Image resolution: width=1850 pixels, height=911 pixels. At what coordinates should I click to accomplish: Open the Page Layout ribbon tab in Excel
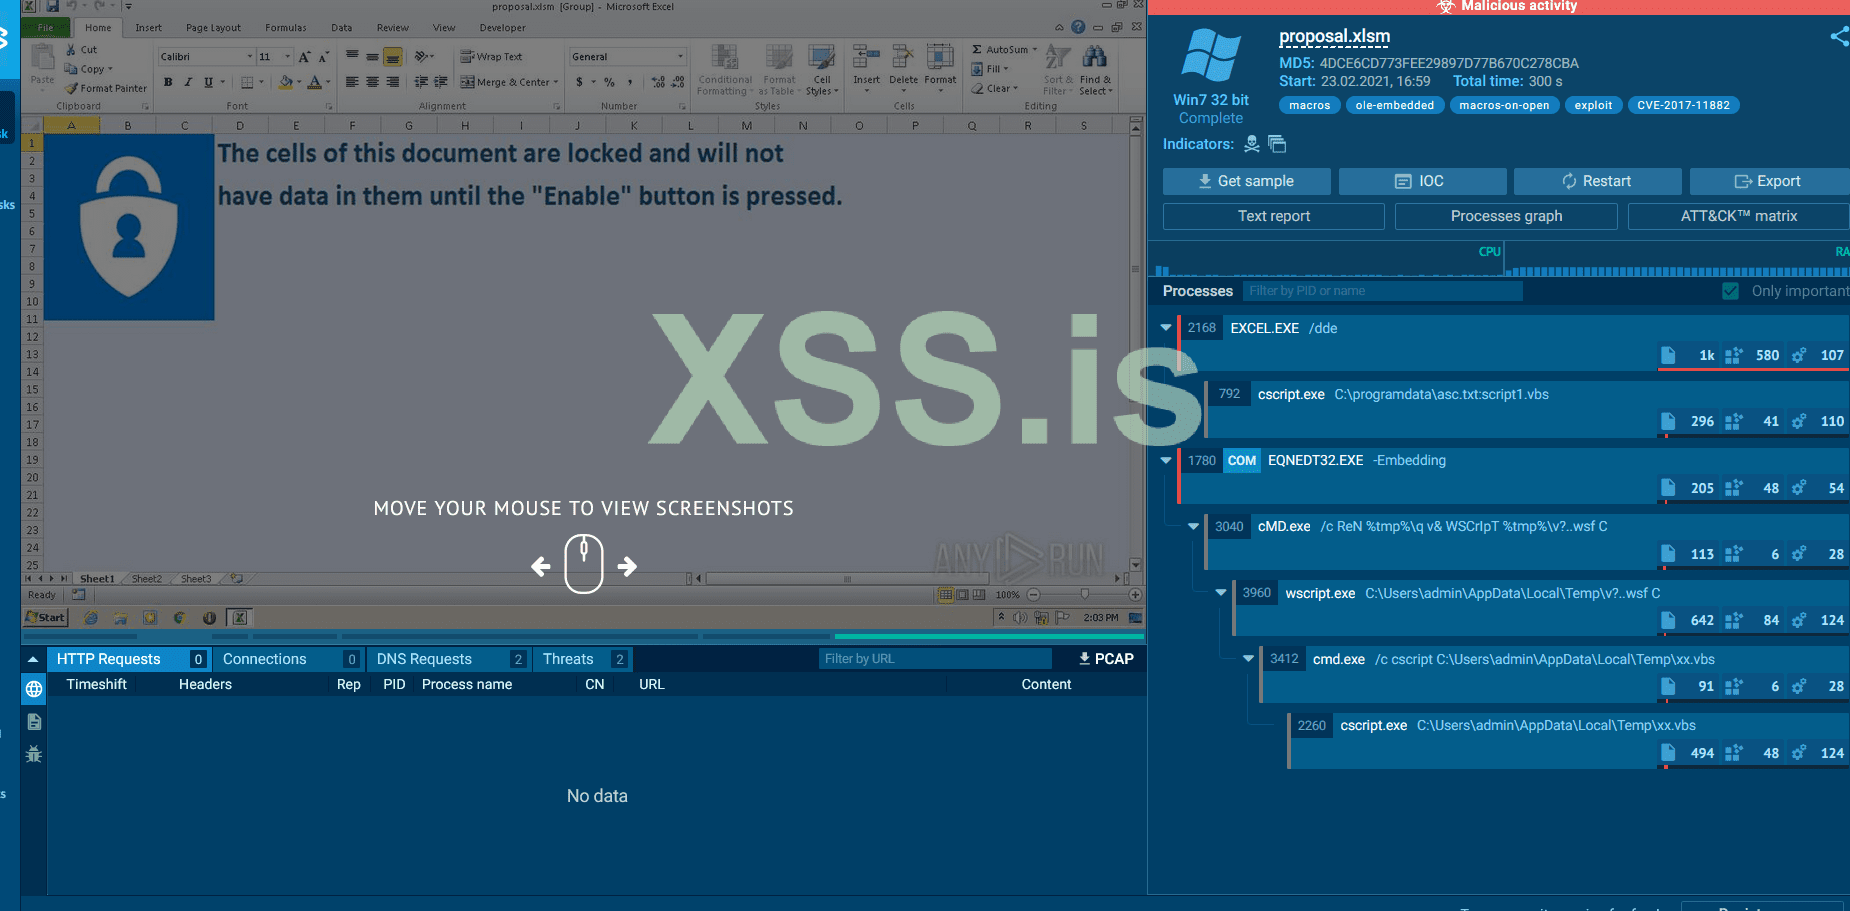(213, 28)
